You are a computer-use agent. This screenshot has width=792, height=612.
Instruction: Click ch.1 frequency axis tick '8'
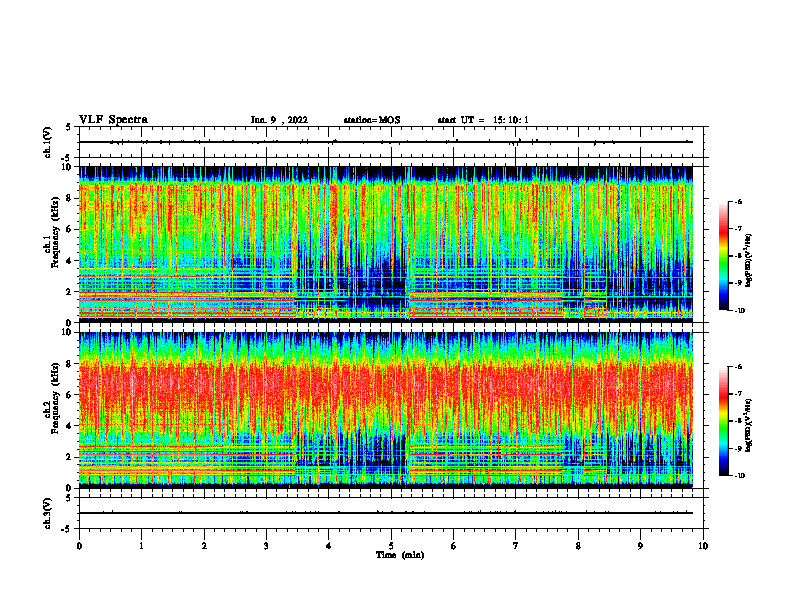pos(69,198)
